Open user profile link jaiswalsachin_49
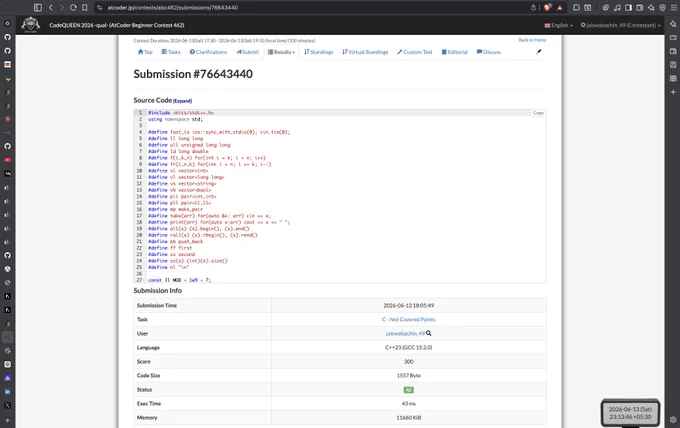This screenshot has width=680, height=428. pyautogui.click(x=405, y=333)
